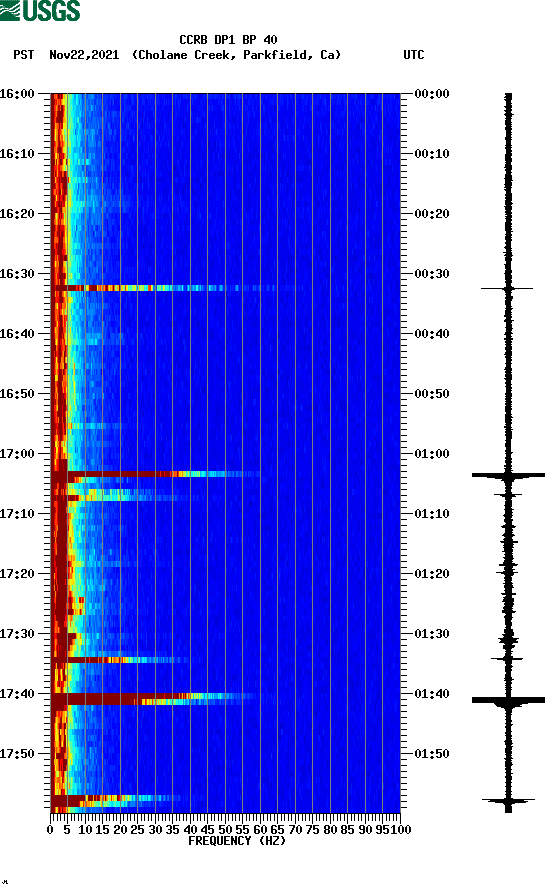Select the title text 'CCRB DP1 BP 40'
Viewport: 552px width, 893px height.
pyautogui.click(x=228, y=40)
